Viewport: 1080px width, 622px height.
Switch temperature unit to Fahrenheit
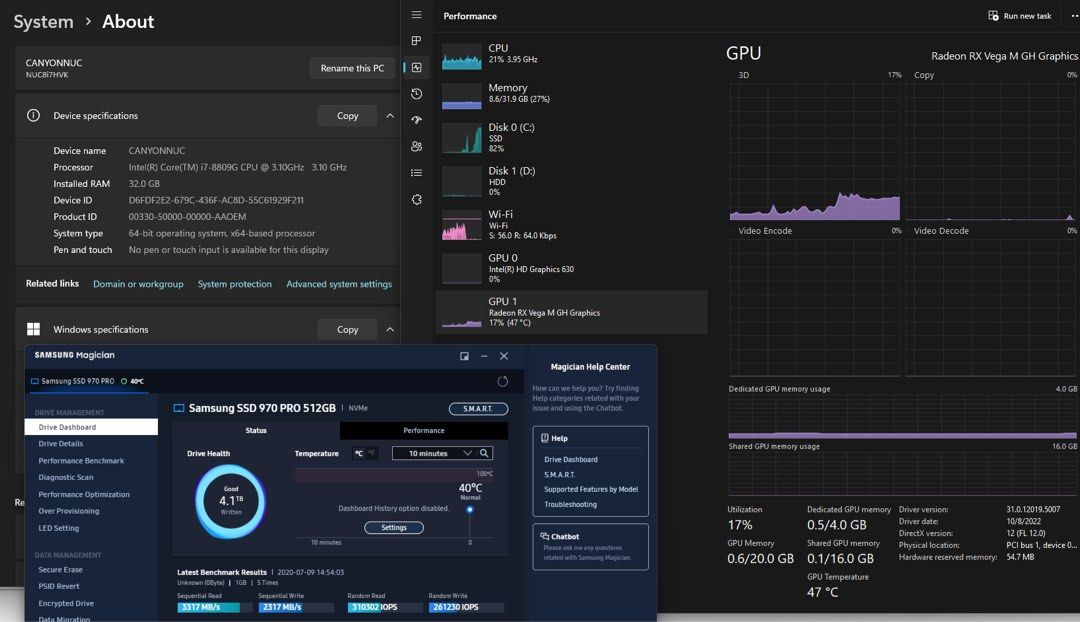[x=372, y=453]
